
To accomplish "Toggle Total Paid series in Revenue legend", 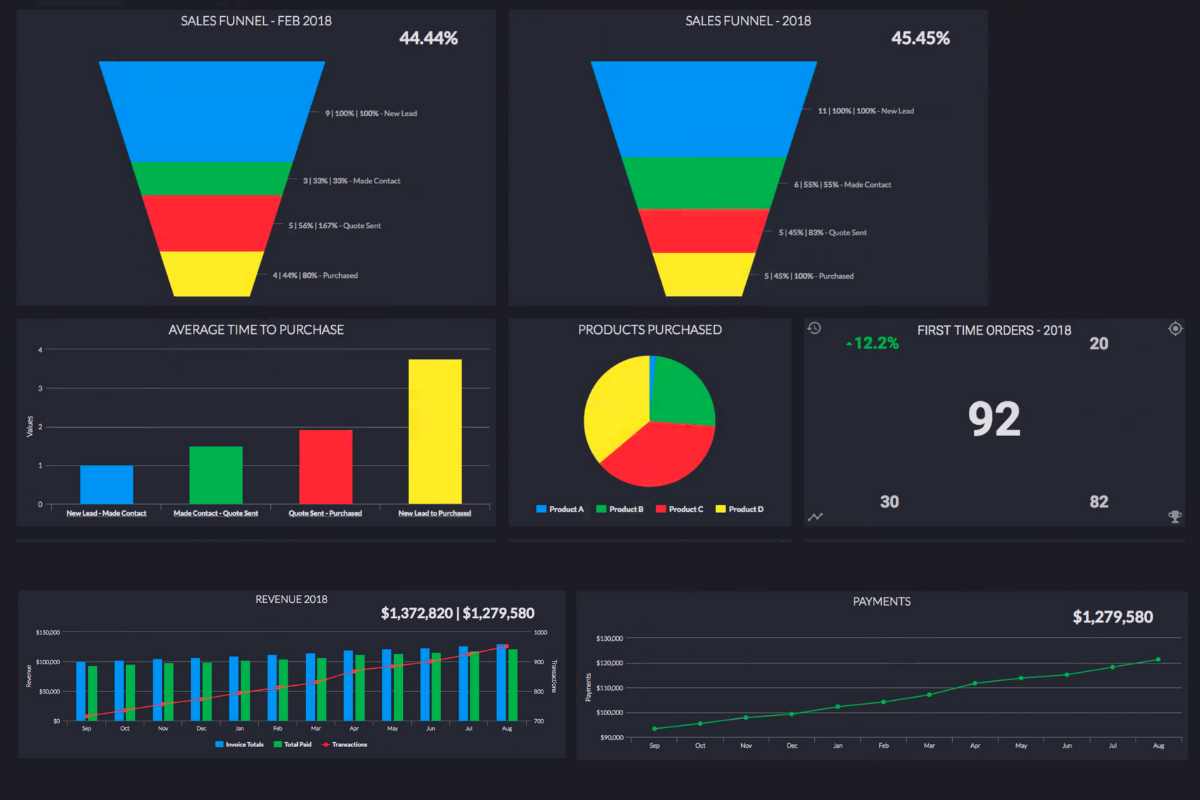I will [x=295, y=744].
